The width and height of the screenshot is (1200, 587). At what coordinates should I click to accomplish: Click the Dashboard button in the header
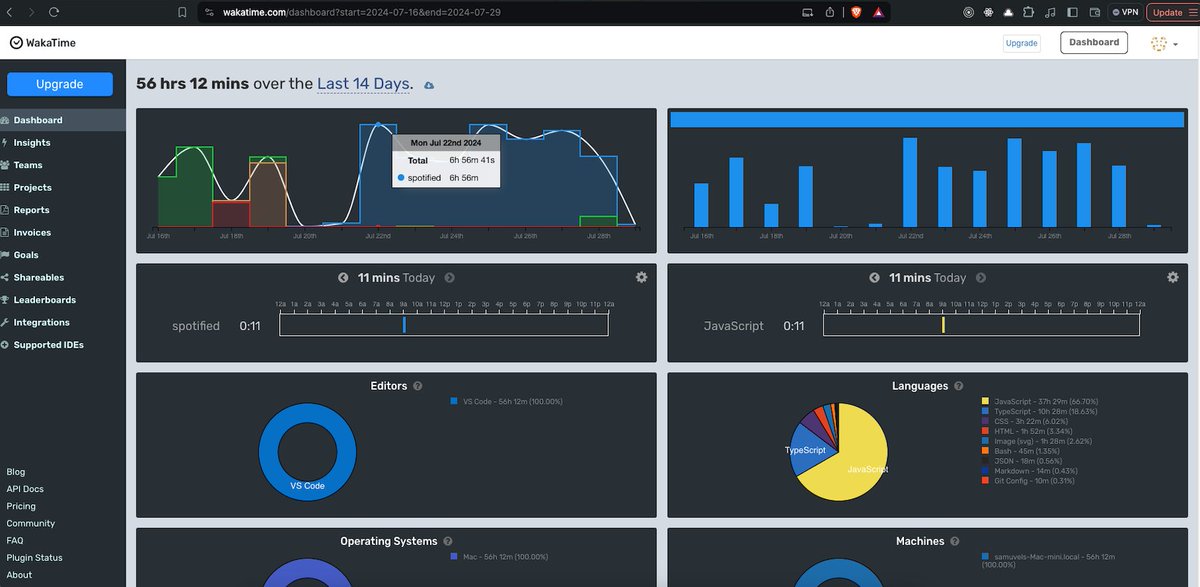click(x=1094, y=42)
